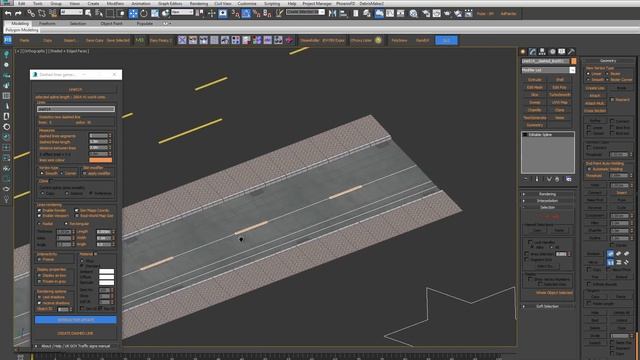The image size is (640, 360).
Task: Click Pin Stack icon below modifier stack
Action: point(526,179)
